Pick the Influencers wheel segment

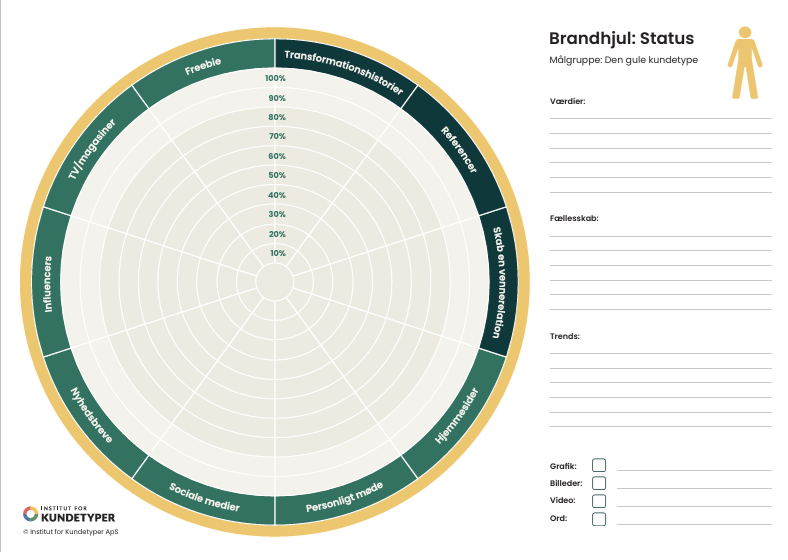pyautogui.click(x=48, y=284)
